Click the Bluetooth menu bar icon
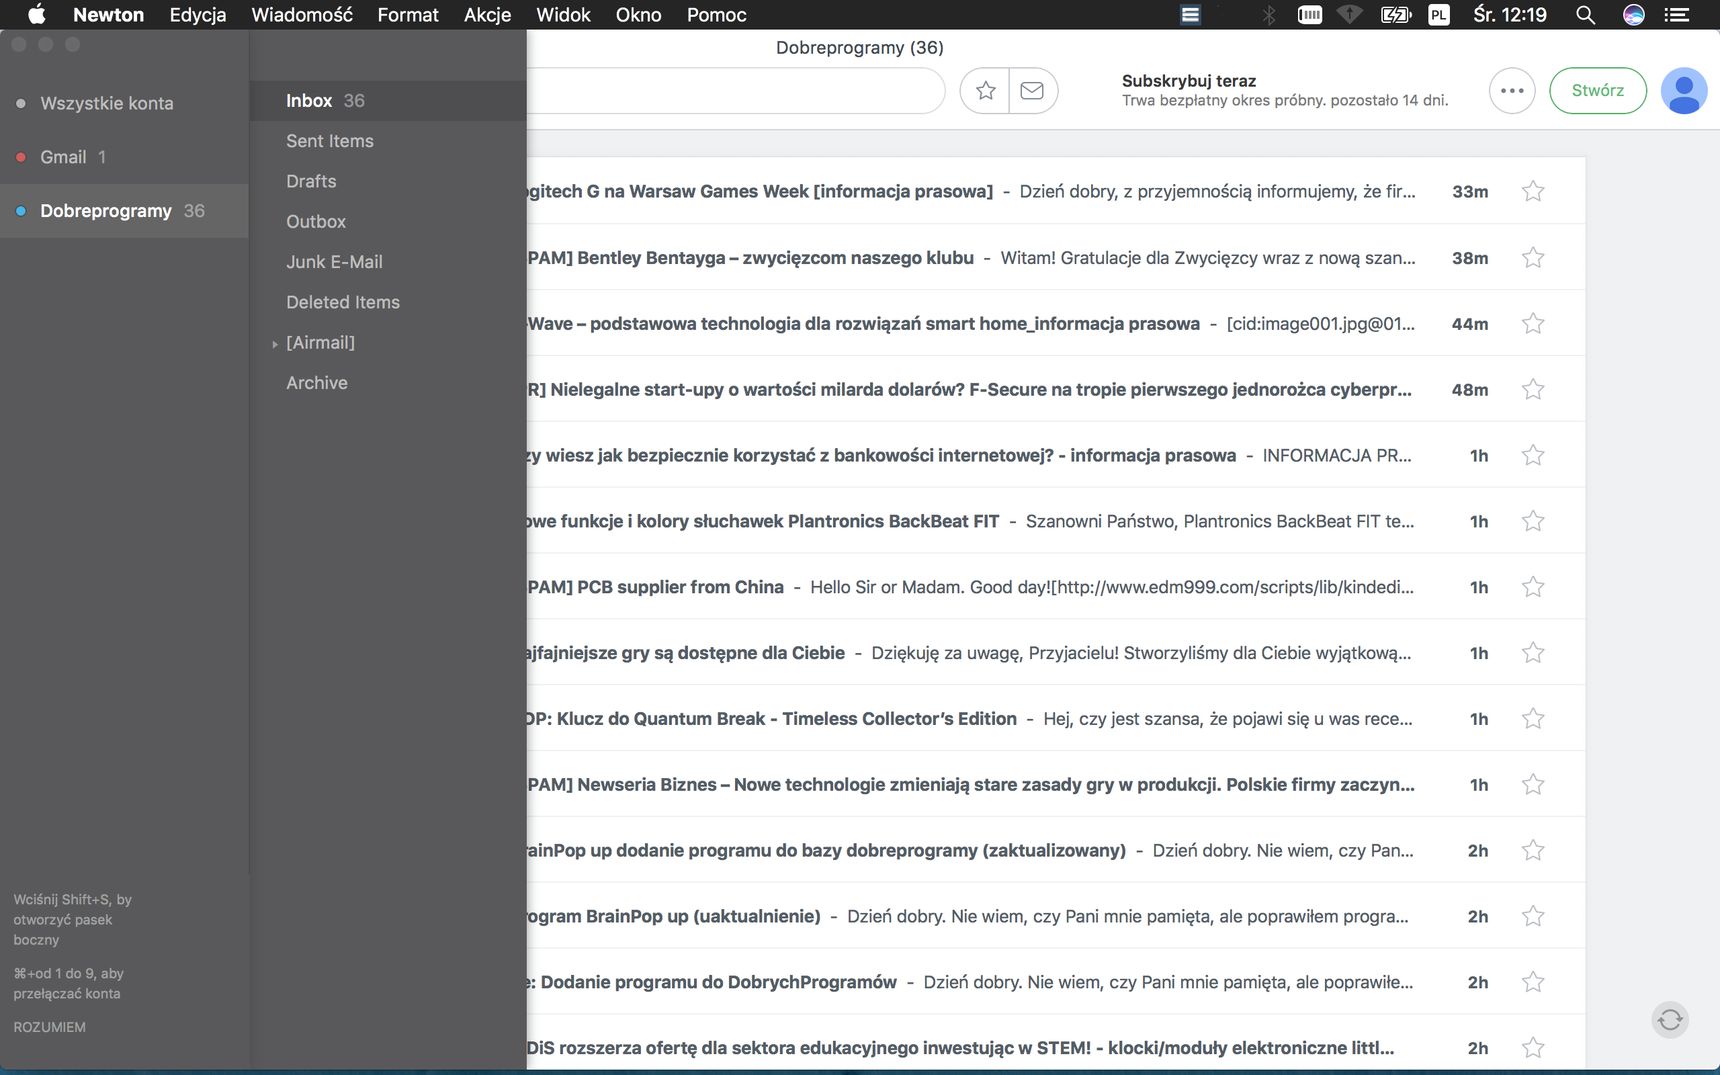The height and width of the screenshot is (1075, 1720). tap(1269, 15)
